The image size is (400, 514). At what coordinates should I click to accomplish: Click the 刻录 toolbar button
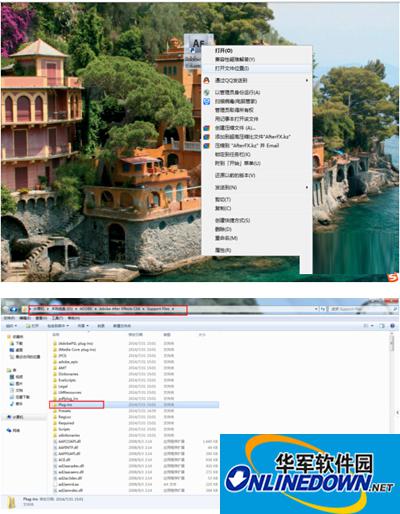(101, 326)
